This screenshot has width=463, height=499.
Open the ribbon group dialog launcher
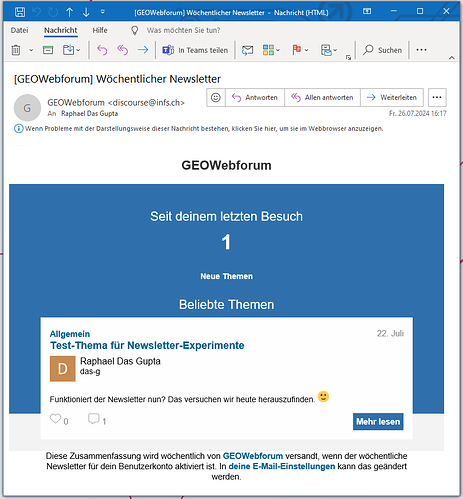(348, 58)
